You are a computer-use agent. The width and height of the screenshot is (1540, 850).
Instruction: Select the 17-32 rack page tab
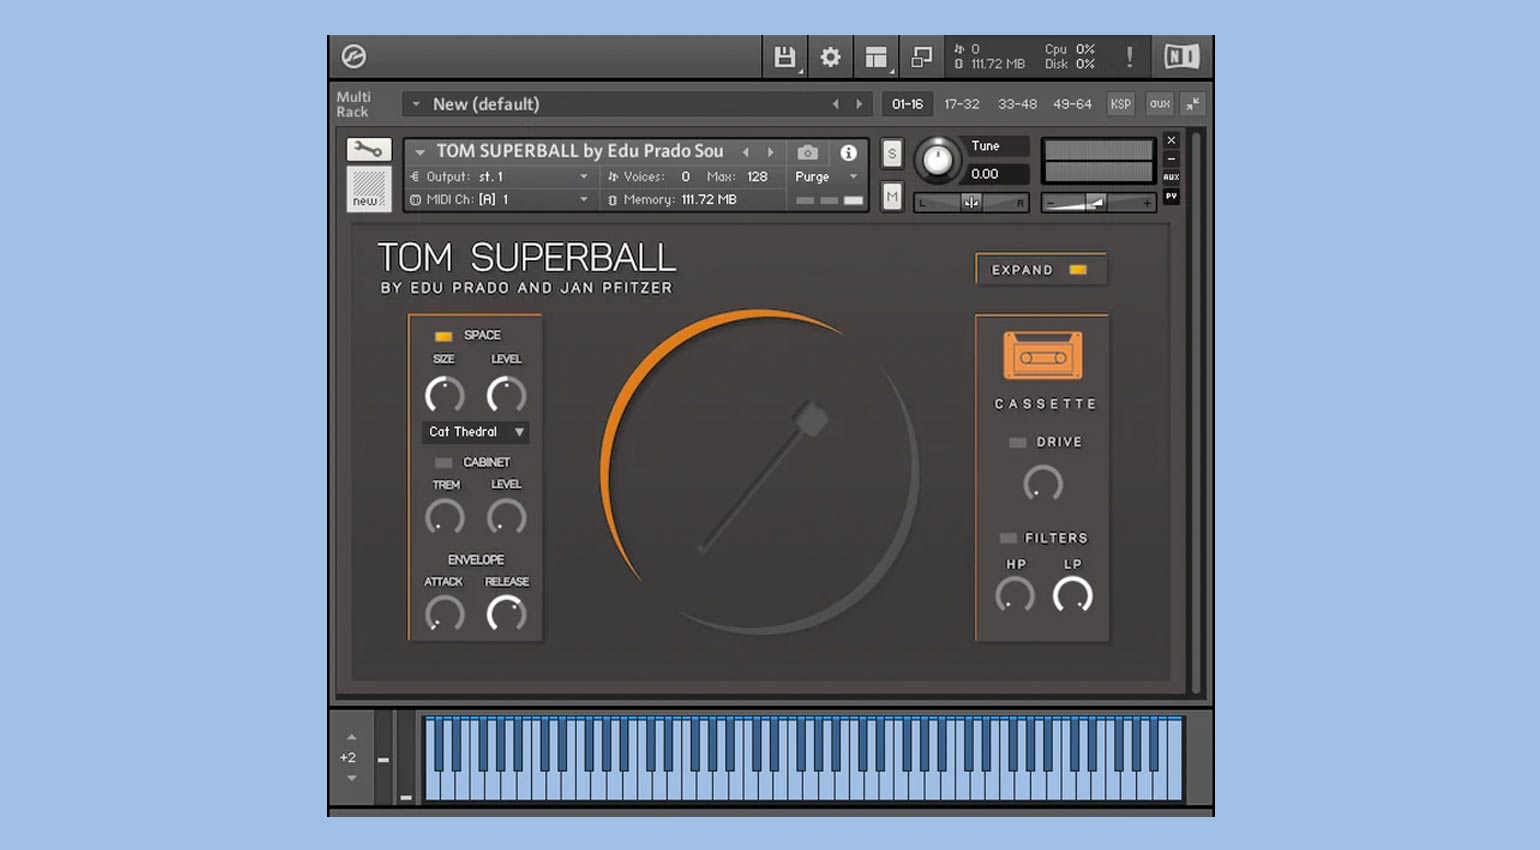pos(962,104)
